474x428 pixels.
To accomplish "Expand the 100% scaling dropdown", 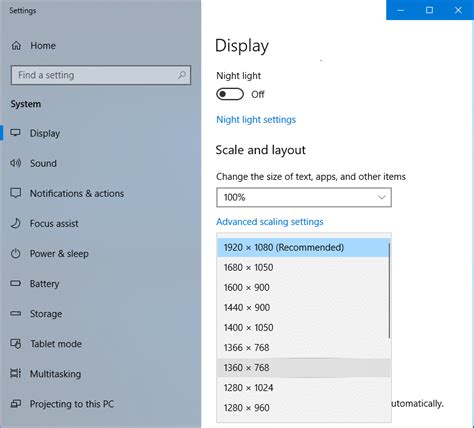I will [x=304, y=197].
